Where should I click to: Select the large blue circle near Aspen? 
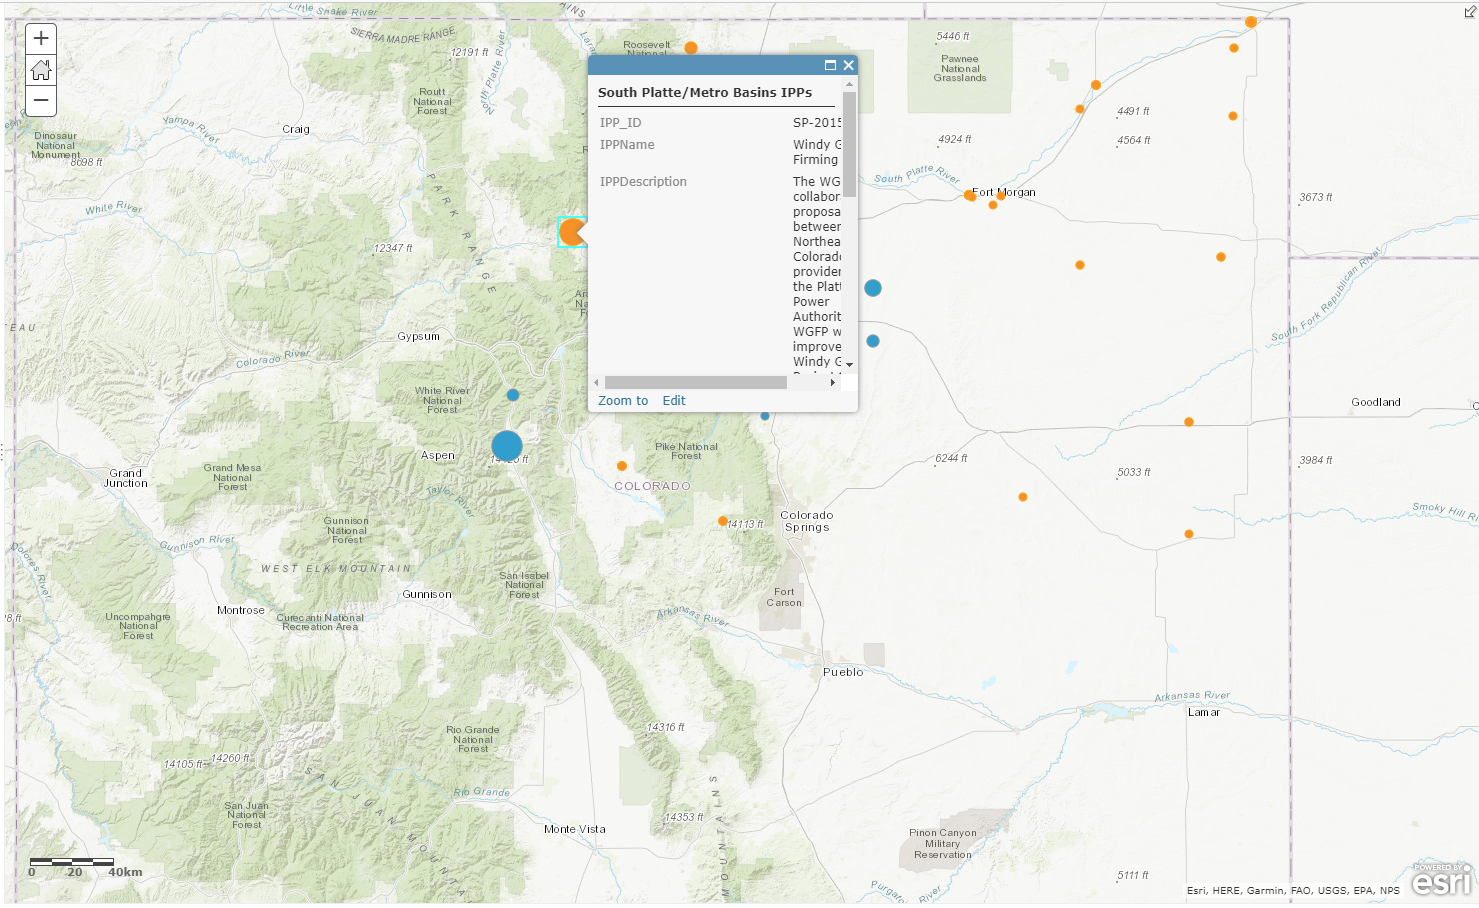coord(507,446)
